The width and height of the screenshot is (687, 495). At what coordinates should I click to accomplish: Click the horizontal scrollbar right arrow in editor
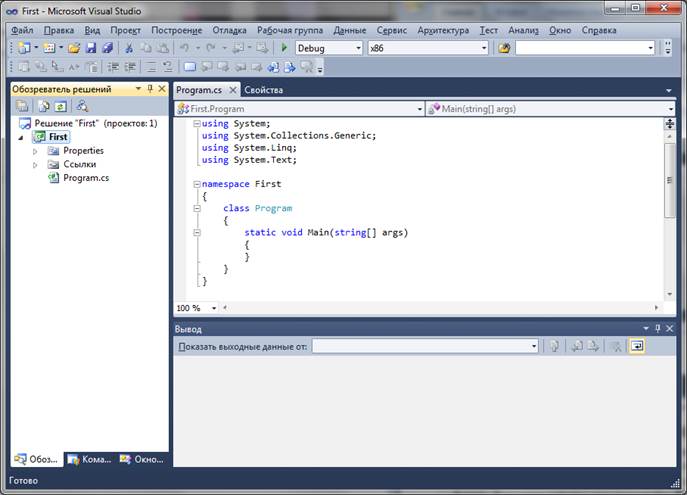(x=656, y=308)
